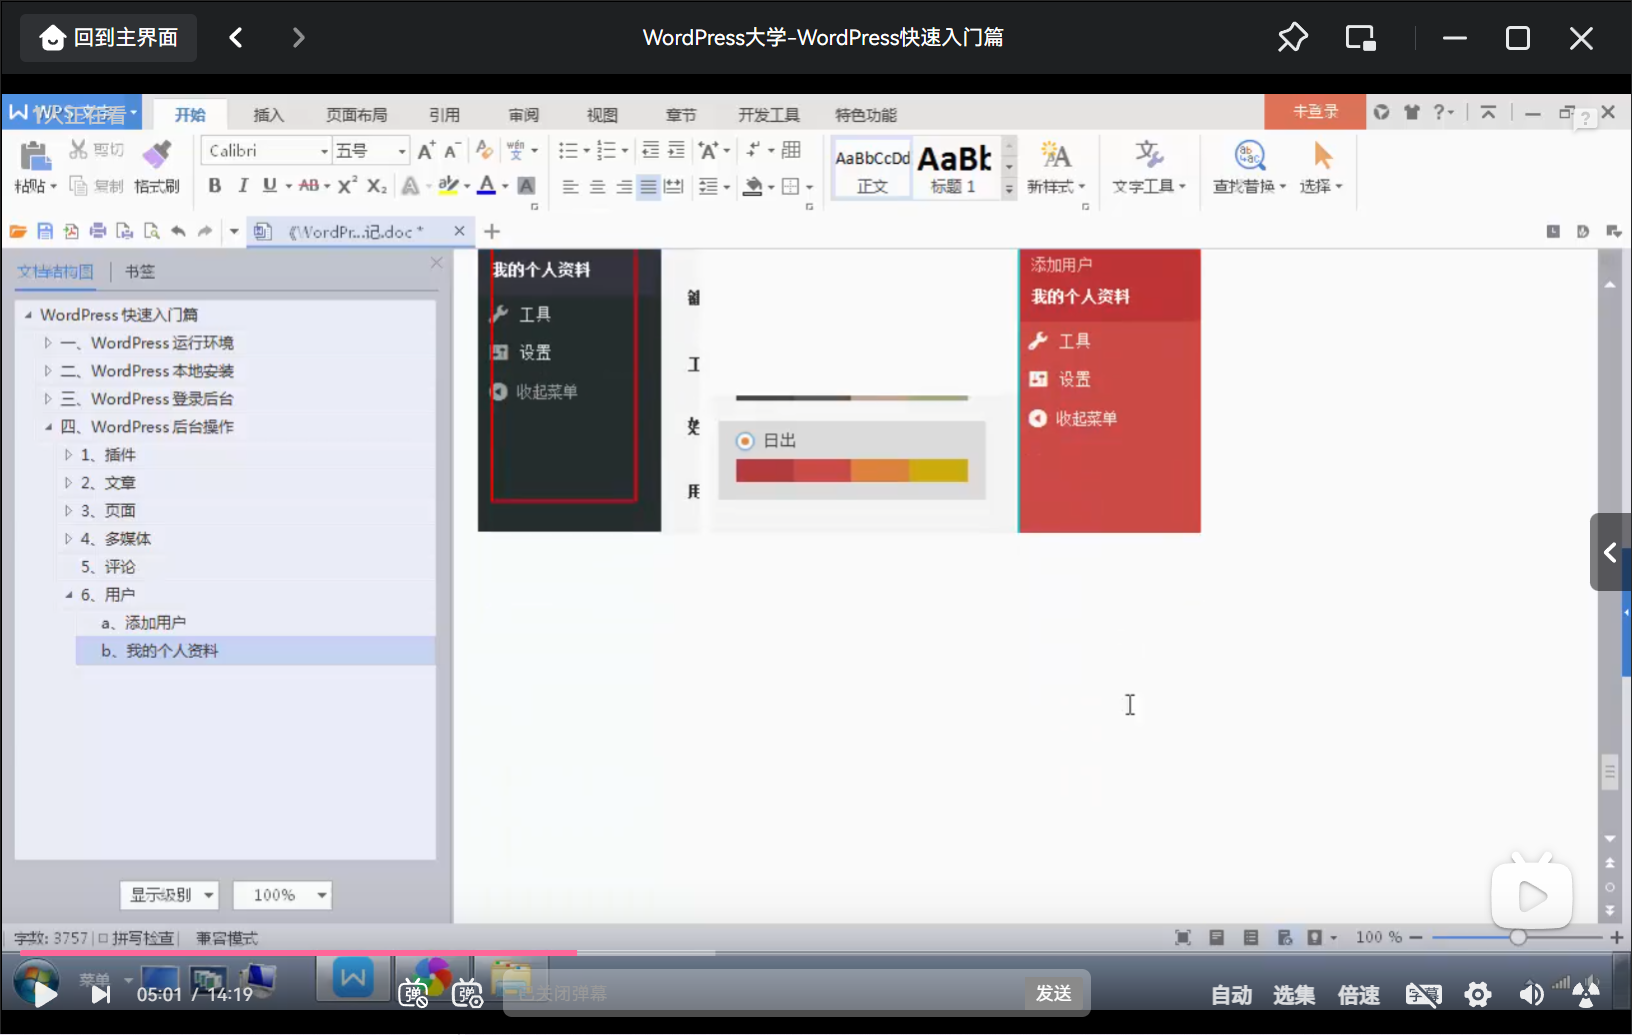Click the bullet list icon
Viewport: 1632px width, 1035px height.
point(568,150)
